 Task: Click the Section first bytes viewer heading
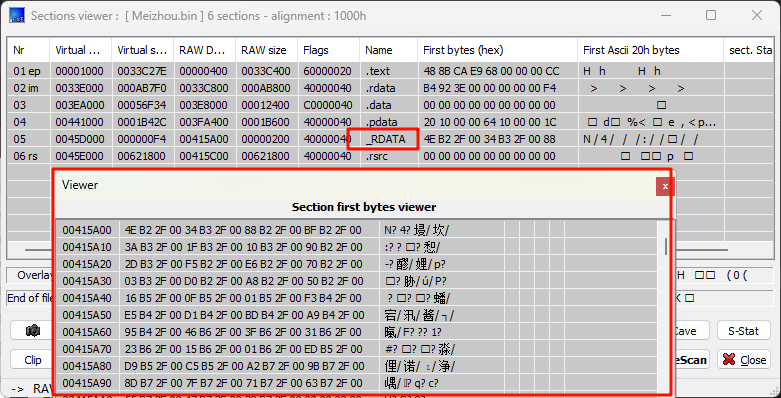click(364, 207)
